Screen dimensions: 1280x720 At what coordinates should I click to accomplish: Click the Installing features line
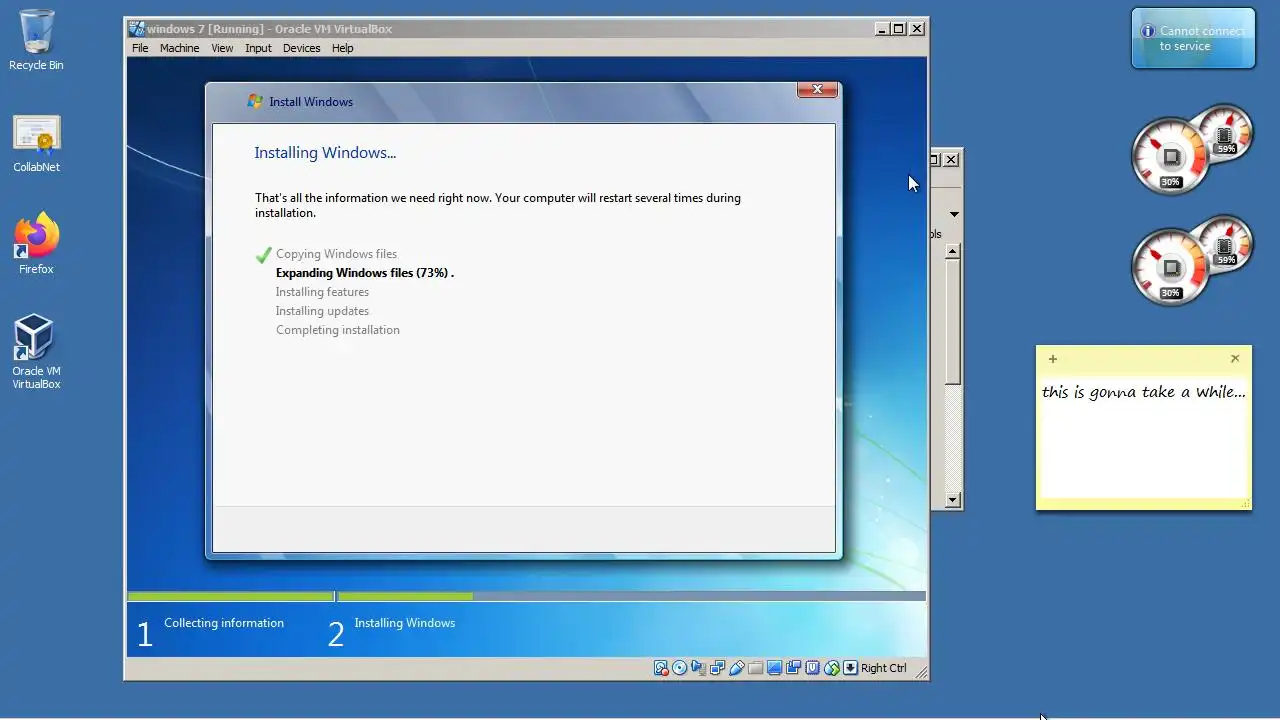coord(322,292)
